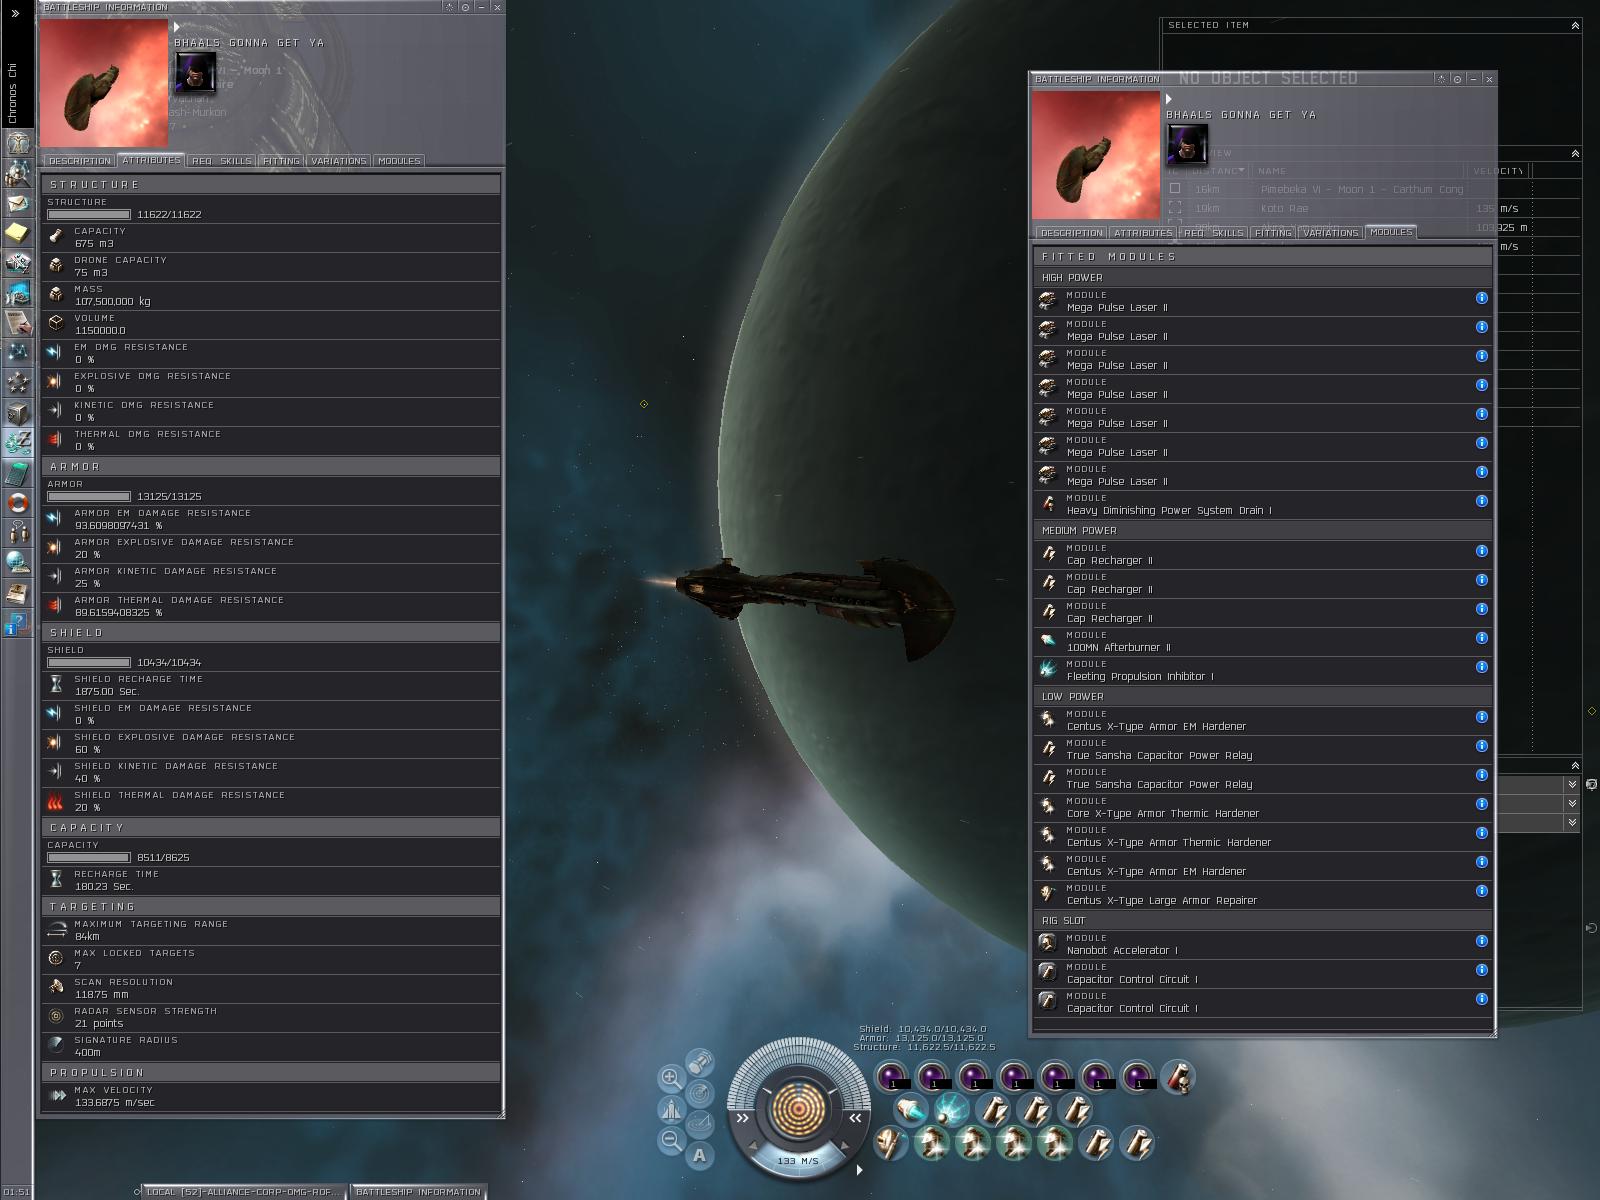Click the large armor repairer HUD module
This screenshot has width=1600, height=1200.
click(891, 1143)
